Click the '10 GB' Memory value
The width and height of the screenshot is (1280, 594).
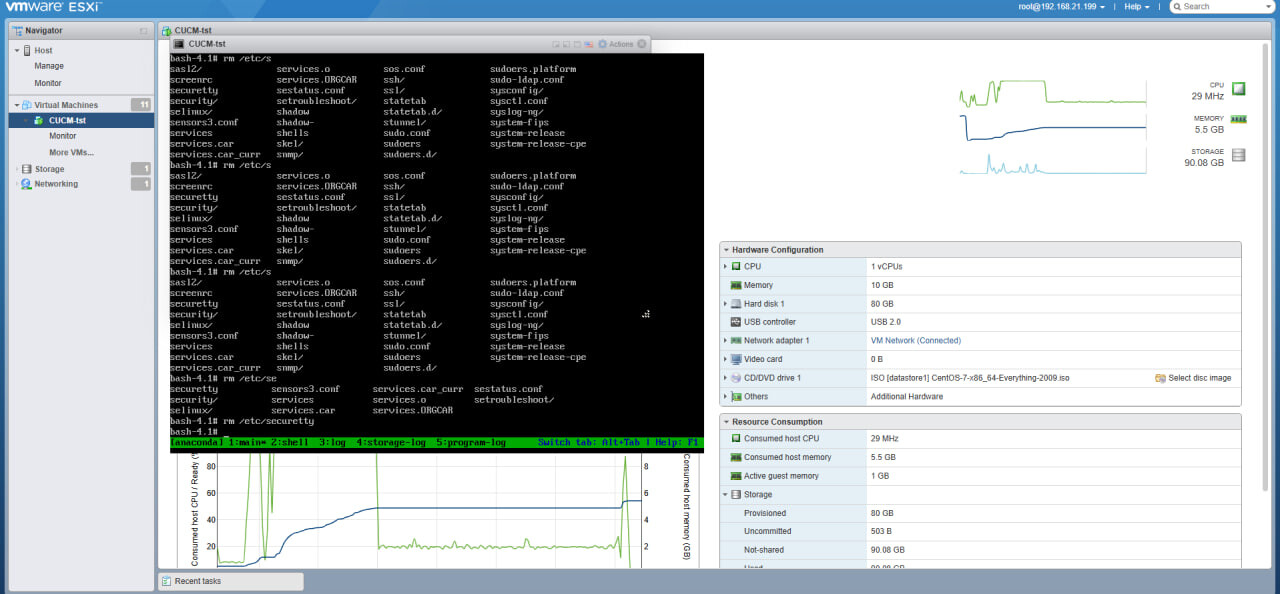882,285
